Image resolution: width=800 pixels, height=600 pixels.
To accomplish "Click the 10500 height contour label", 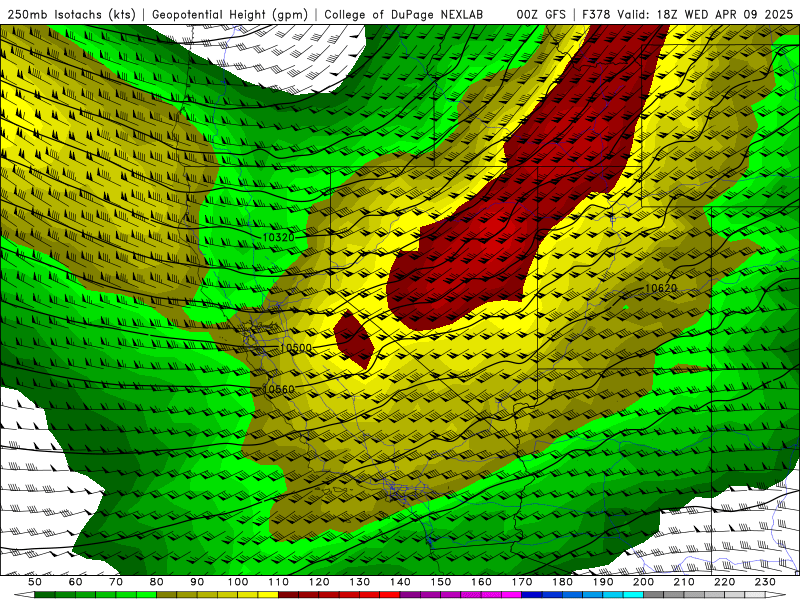I will point(295,348).
